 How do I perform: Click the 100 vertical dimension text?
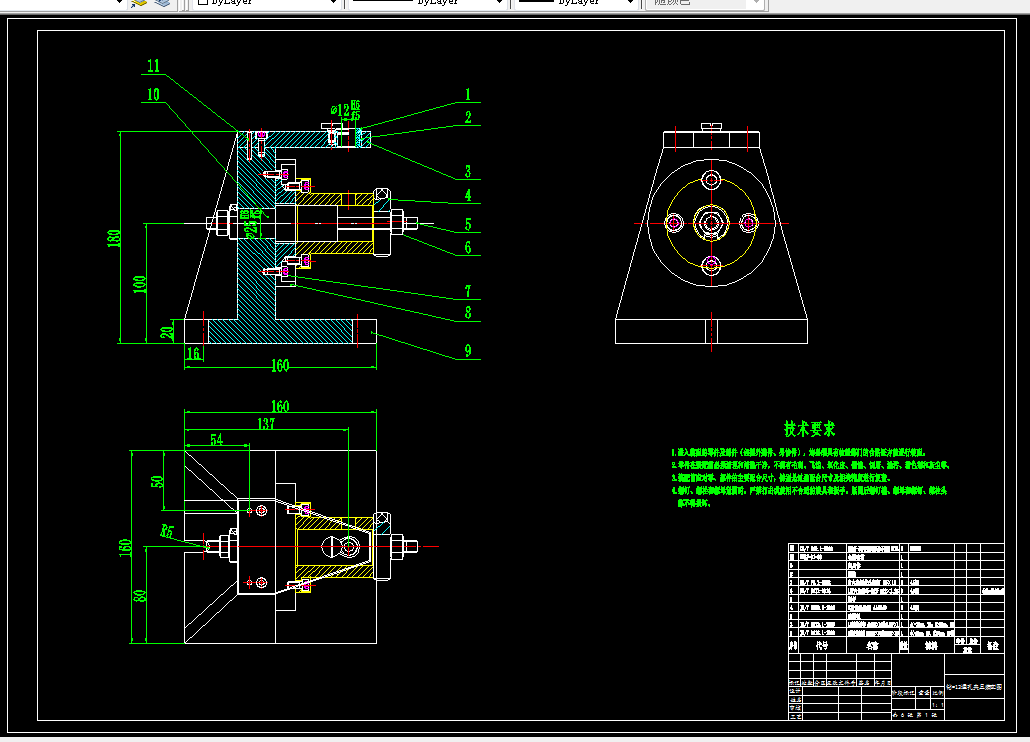[x=140, y=284]
